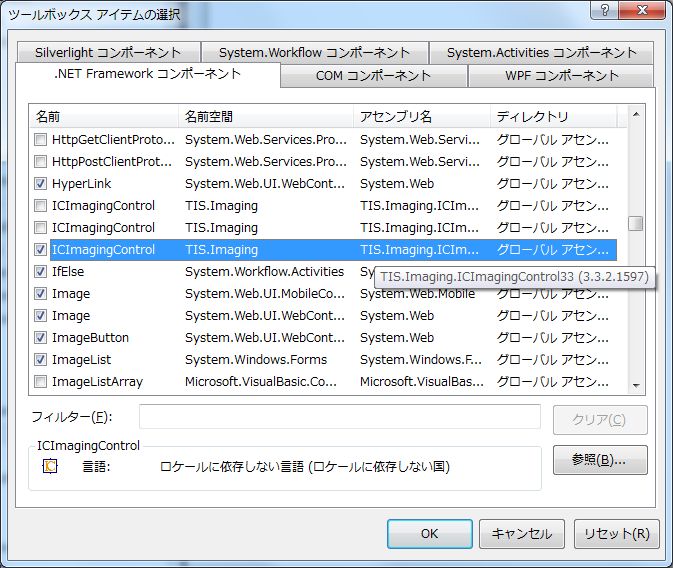Click highlighted TIS.Imaging namespace cell
Viewport: 673px width, 568px height.
point(221,249)
